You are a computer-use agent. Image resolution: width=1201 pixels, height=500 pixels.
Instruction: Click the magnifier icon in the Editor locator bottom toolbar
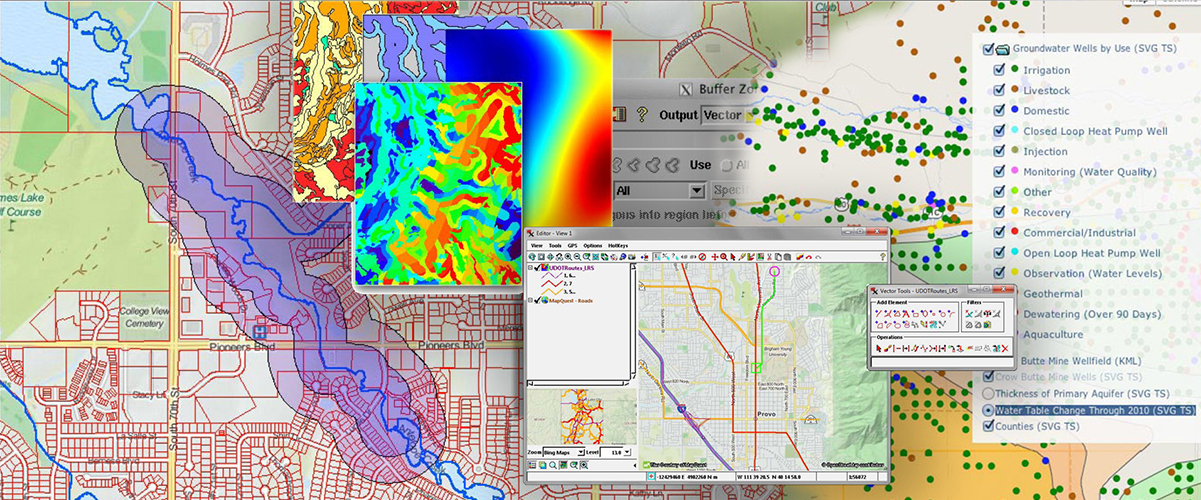point(553,465)
